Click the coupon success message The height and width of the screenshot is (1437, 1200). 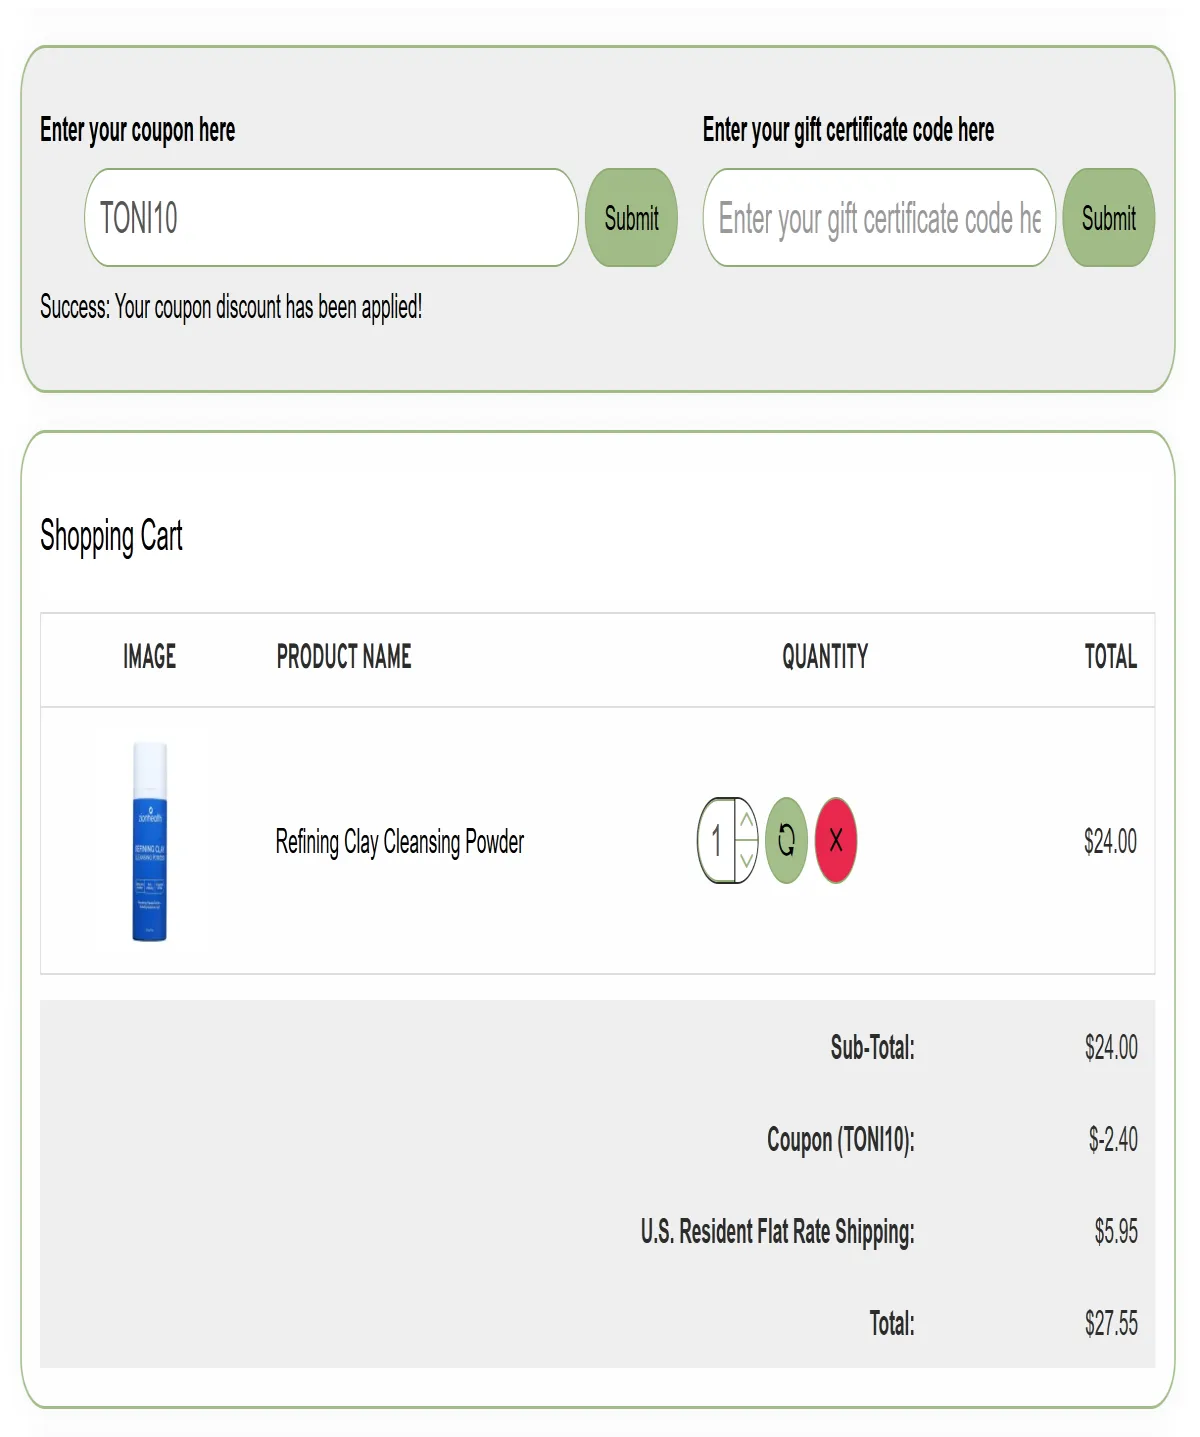pos(231,307)
